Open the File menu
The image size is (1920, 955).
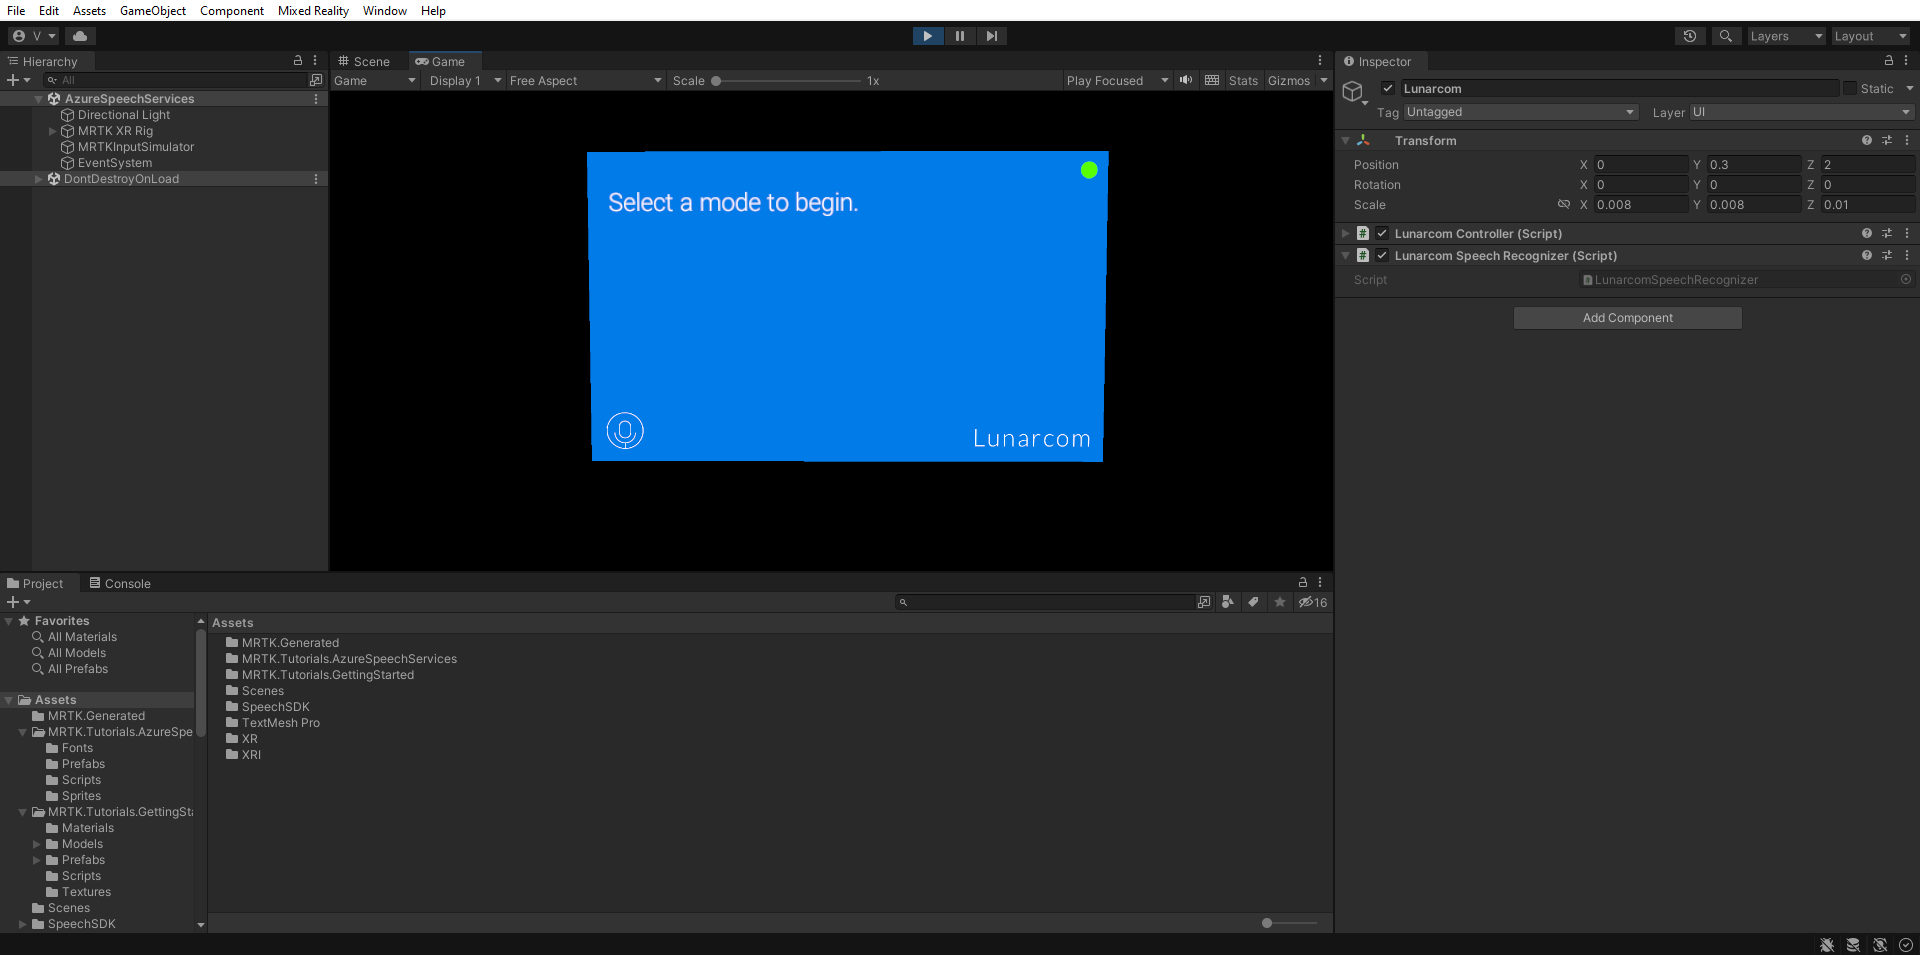[x=16, y=11]
